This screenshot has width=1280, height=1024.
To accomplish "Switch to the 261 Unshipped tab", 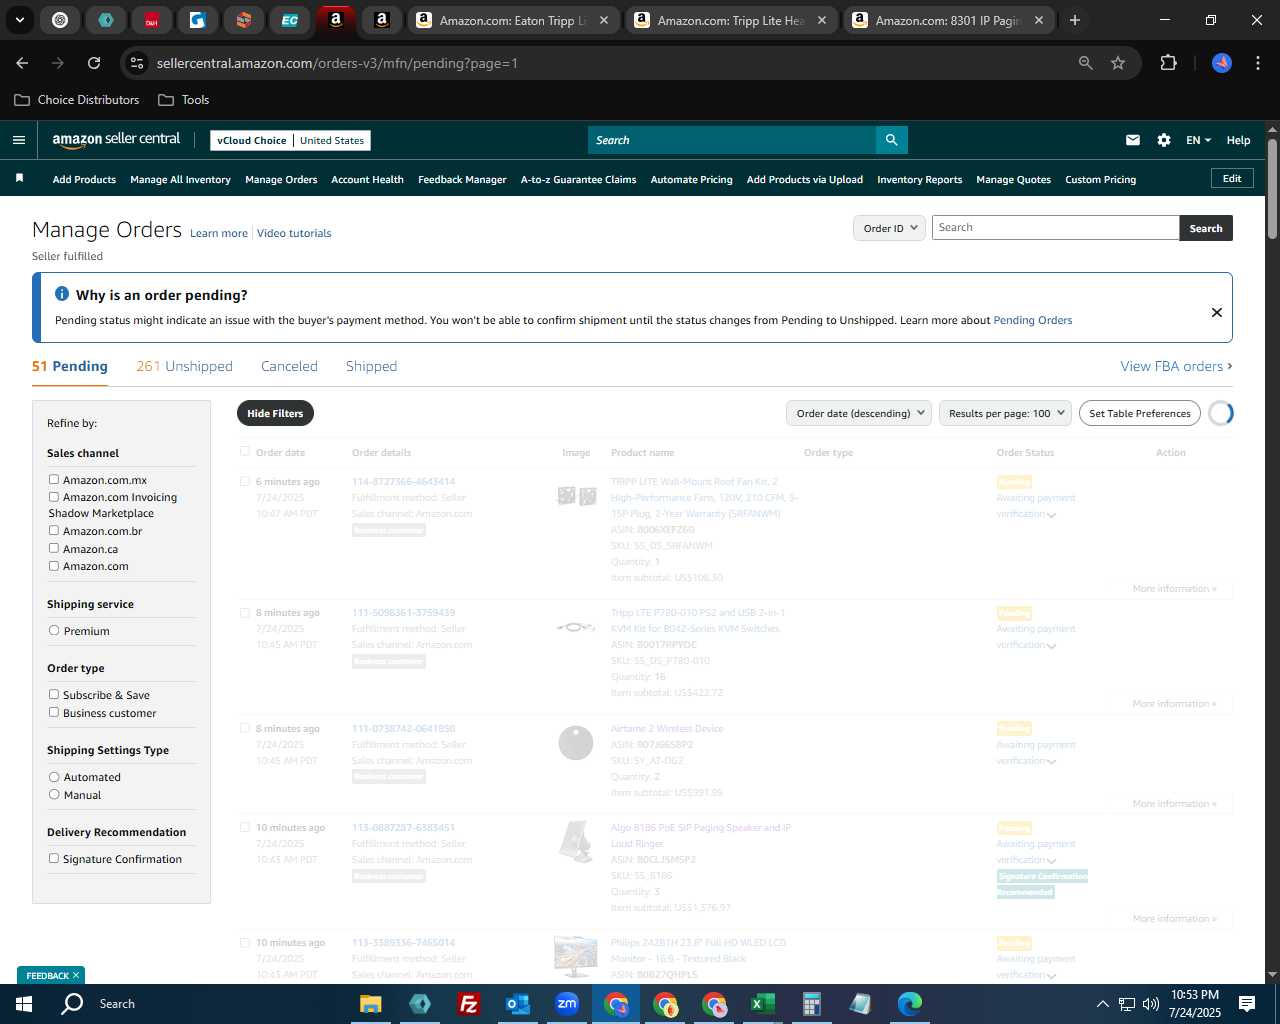I will (184, 366).
